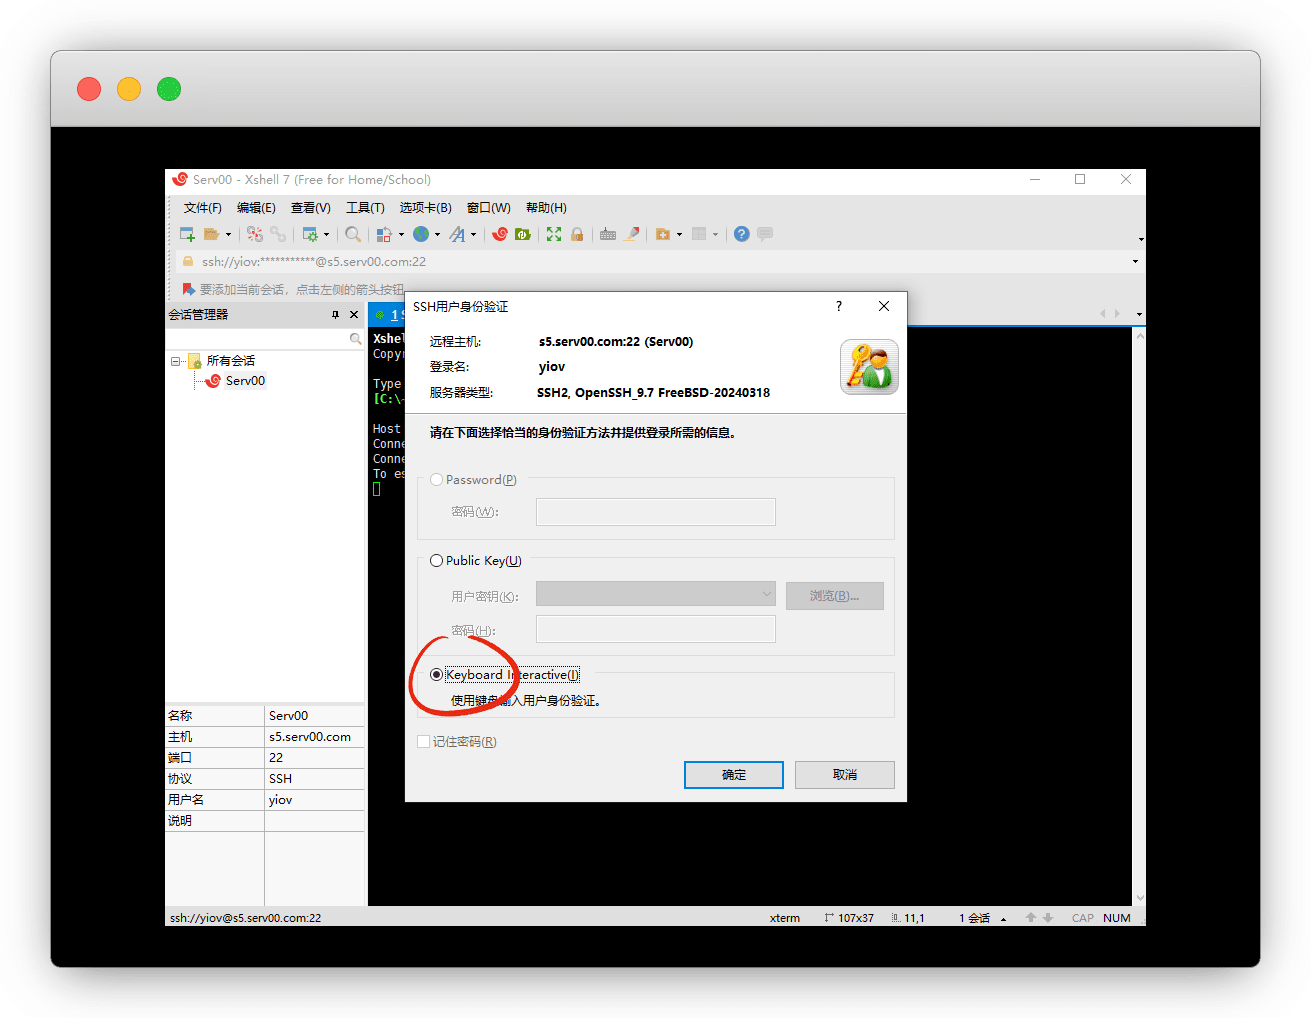Click the open session folder icon
This screenshot has width=1311, height=1018.
coord(211,234)
